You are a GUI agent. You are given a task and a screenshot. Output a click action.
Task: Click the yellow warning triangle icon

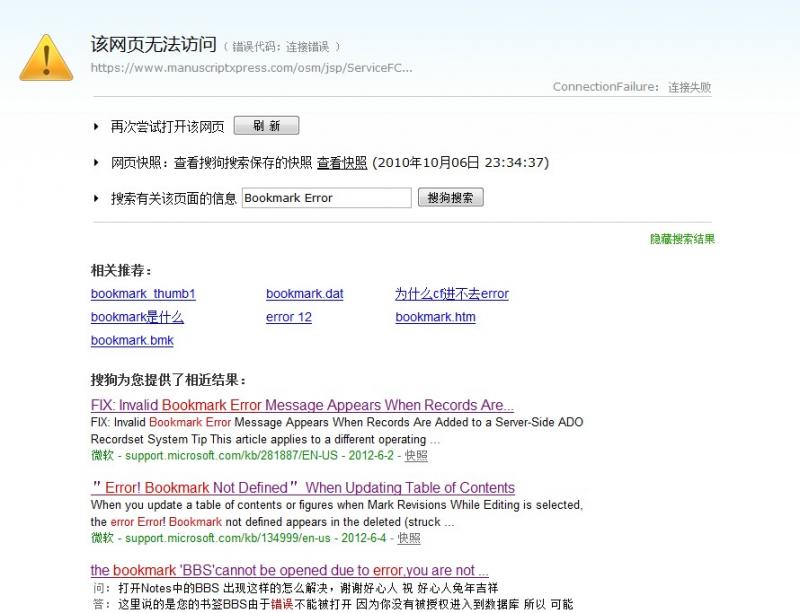click(46, 58)
